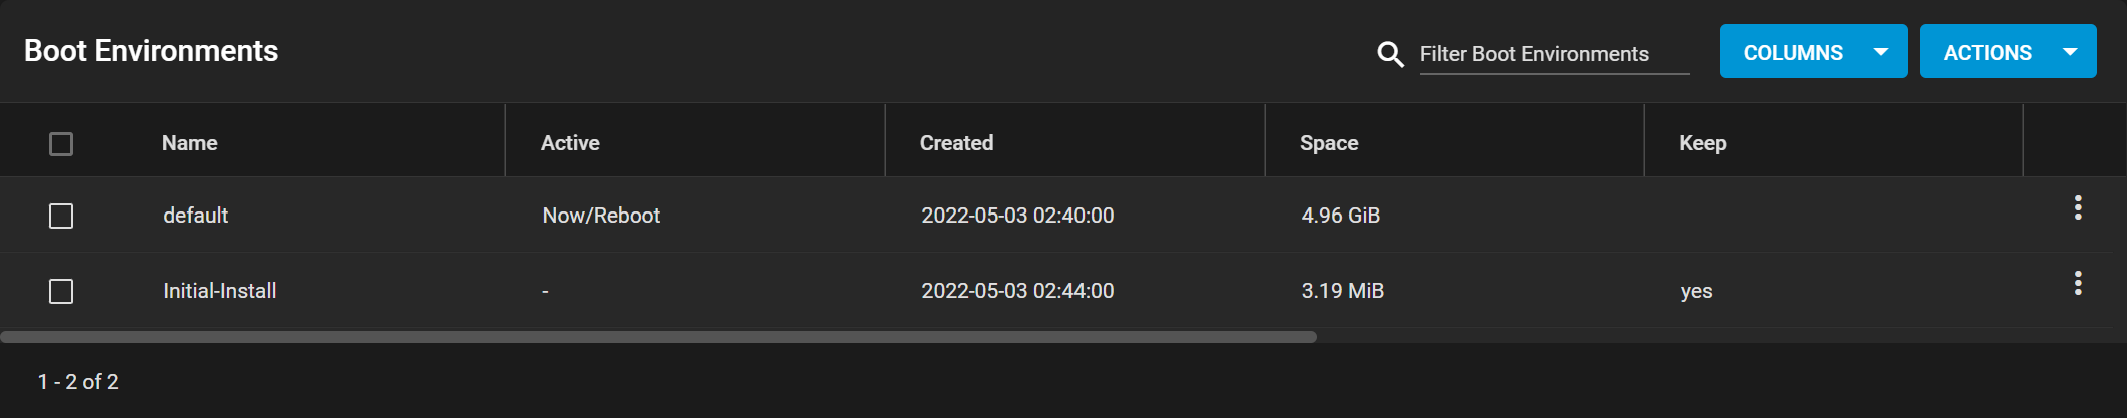Click the Now/Reboot active status cell
Screen dimensions: 2127x418
tap(601, 216)
